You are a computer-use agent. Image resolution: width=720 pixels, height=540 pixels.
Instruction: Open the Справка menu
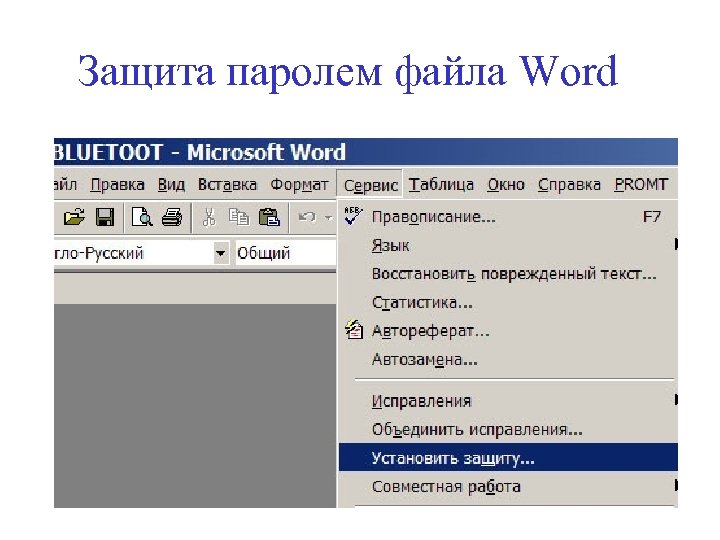coord(569,185)
